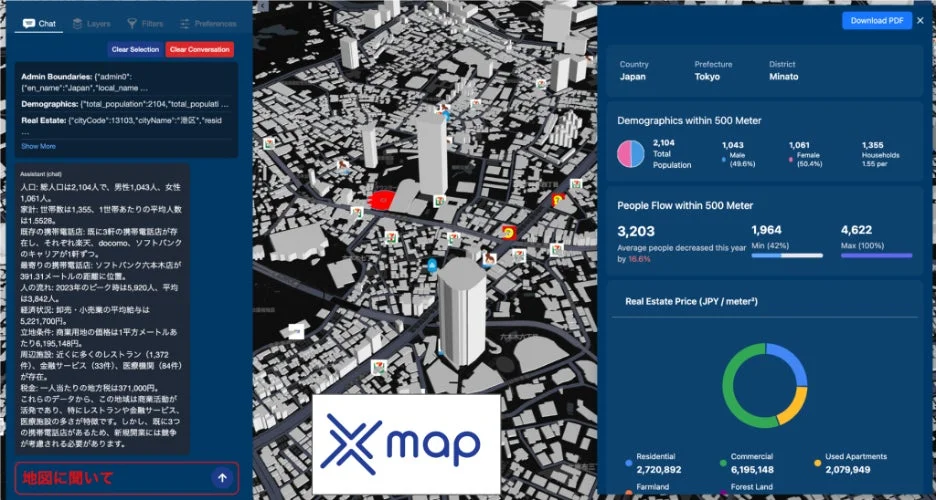Open the Preferences tab
936x500 pixels.
pos(207,23)
